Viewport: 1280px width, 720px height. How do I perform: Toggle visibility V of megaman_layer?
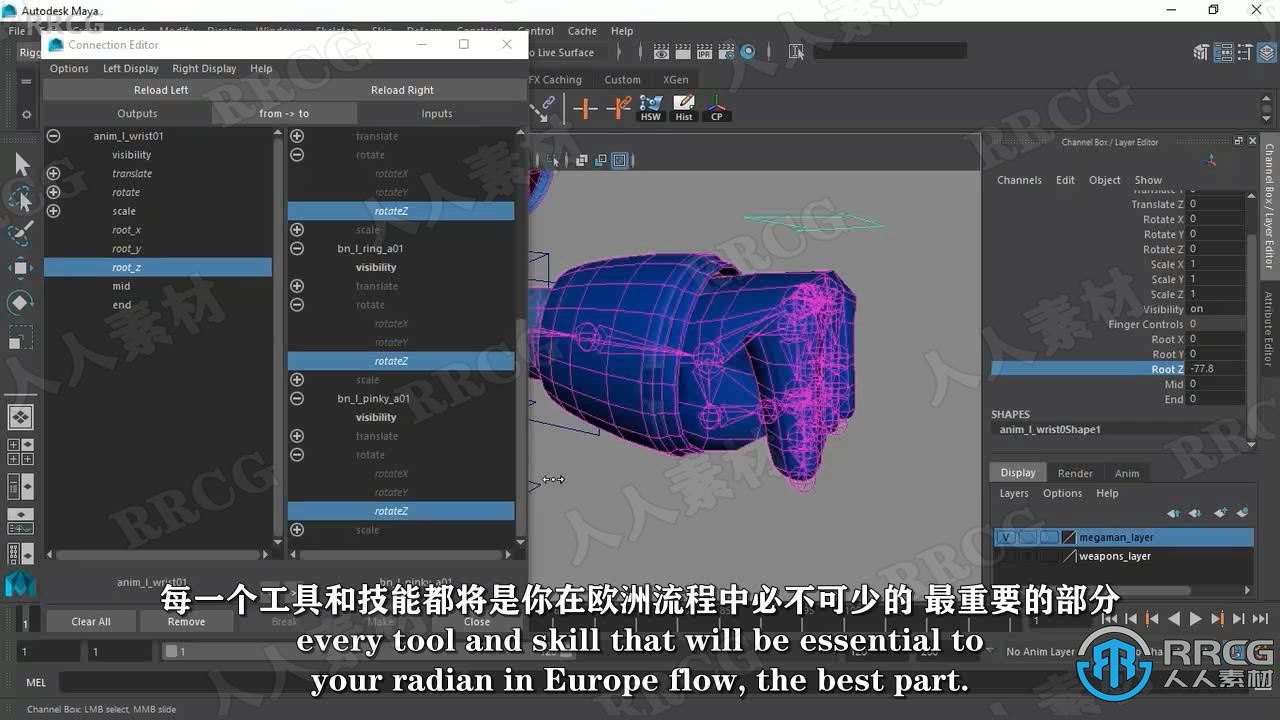click(x=1006, y=537)
